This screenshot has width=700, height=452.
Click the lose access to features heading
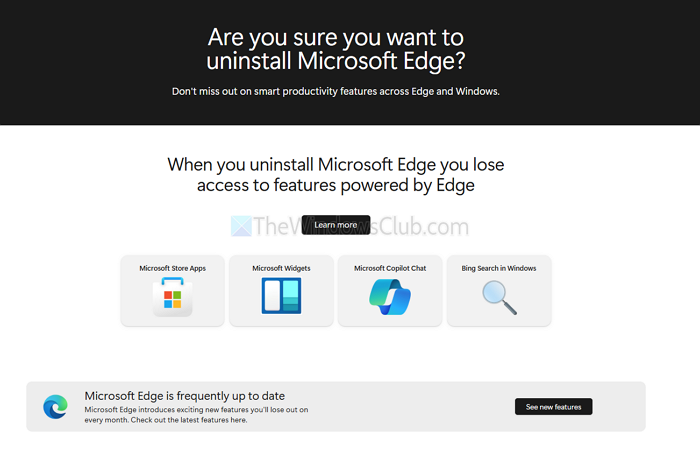335,174
